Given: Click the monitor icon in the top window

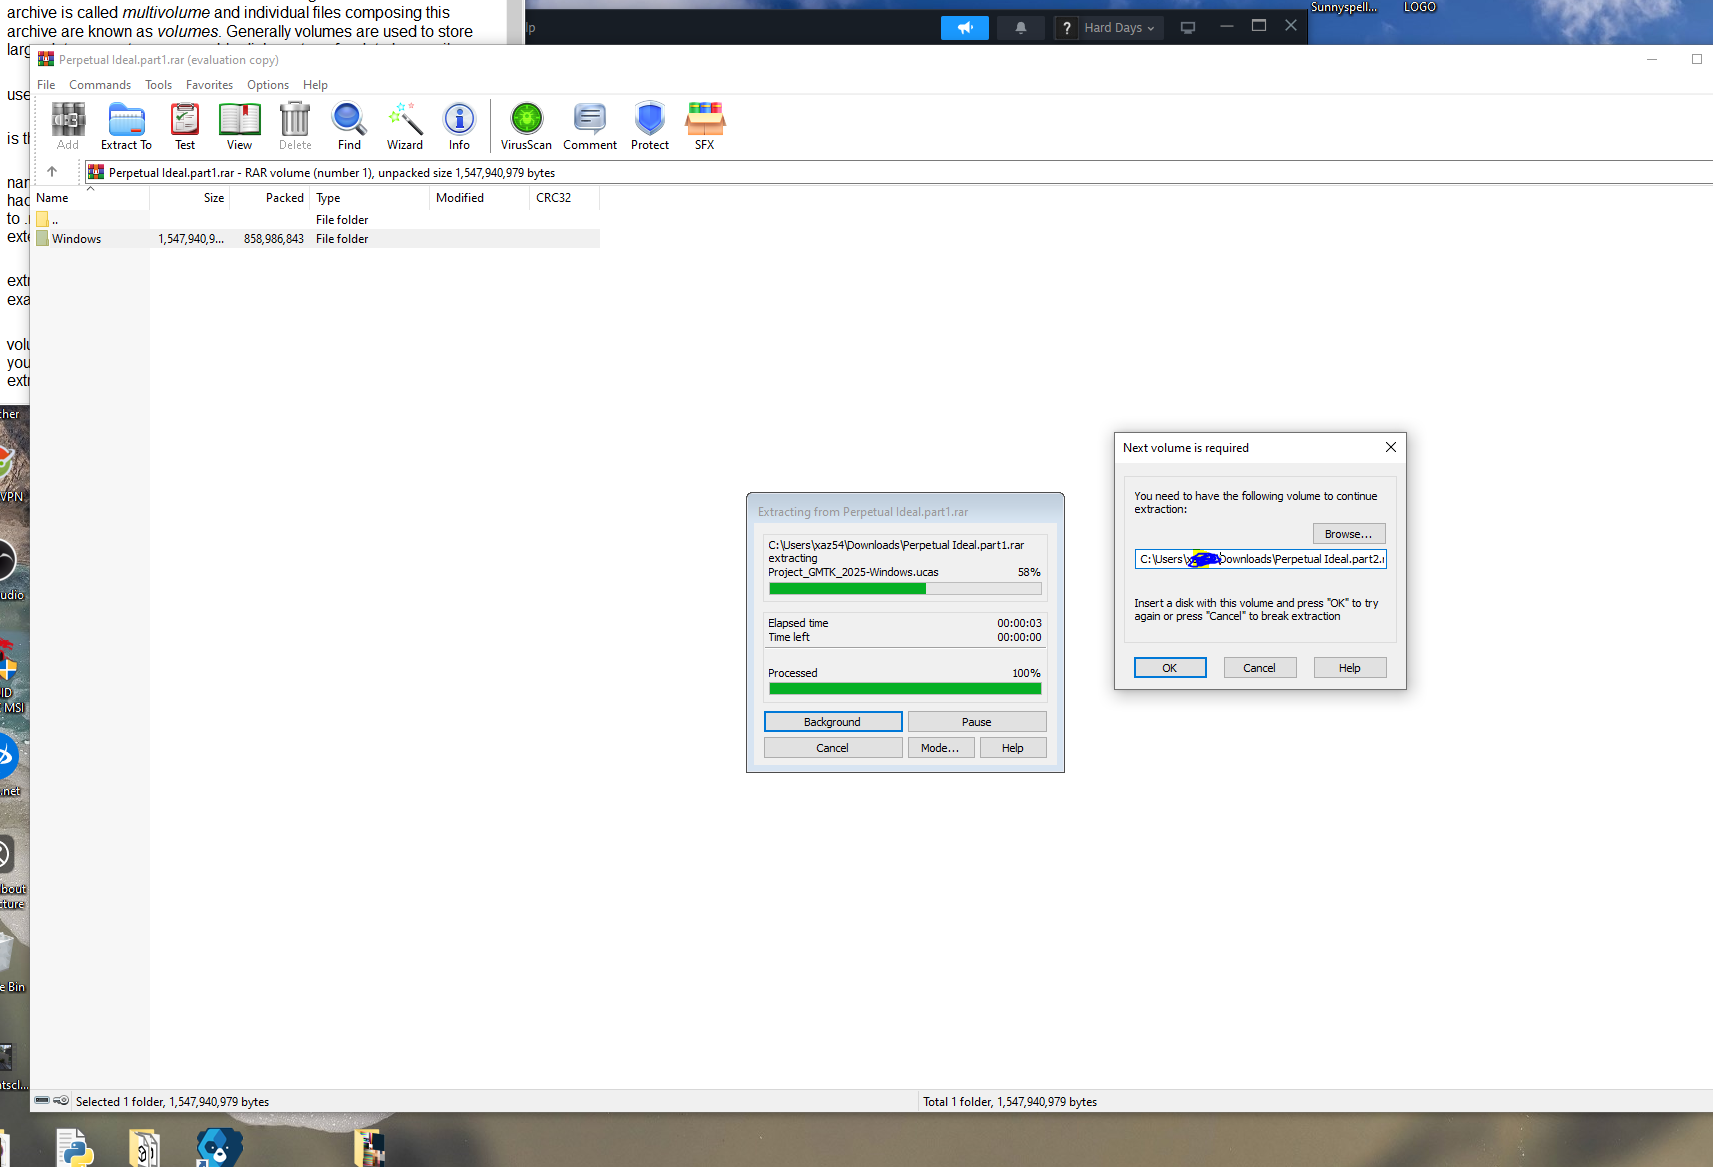Looking at the screenshot, I should pos(1188,28).
